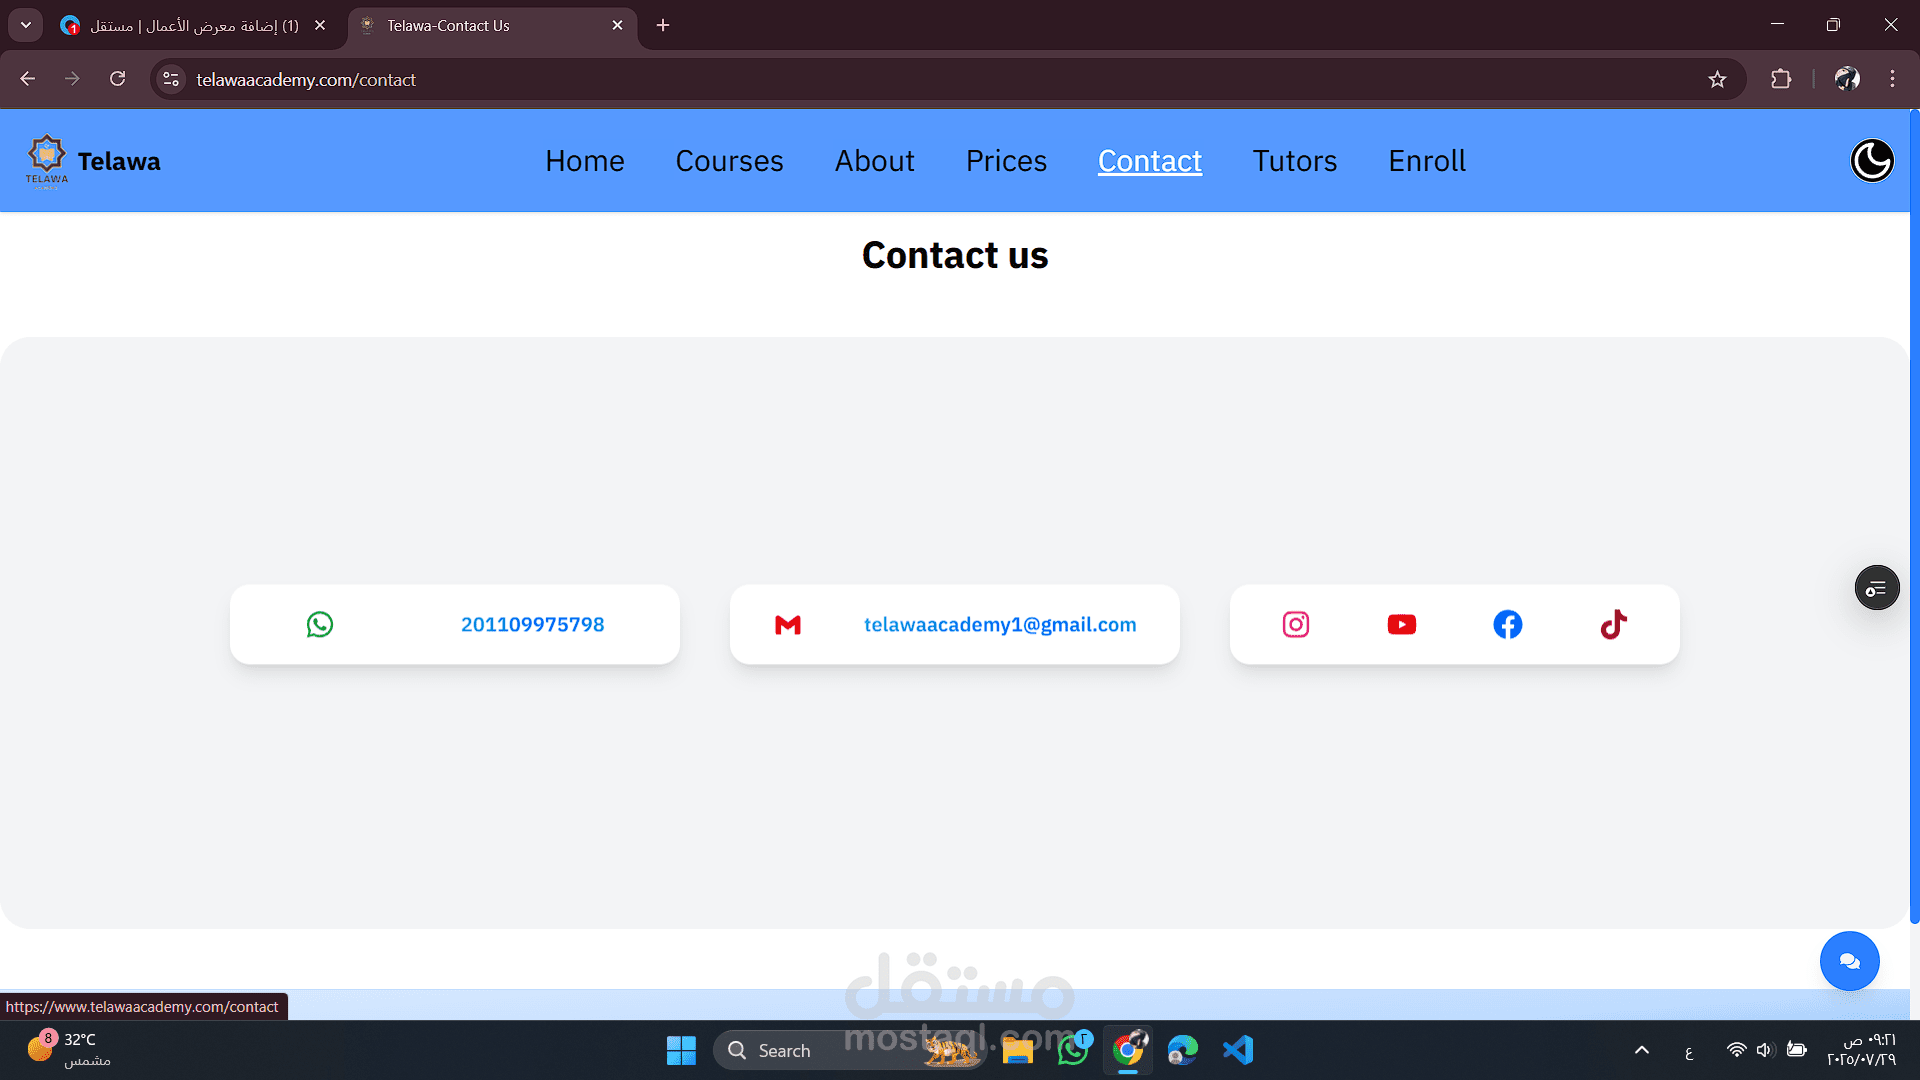Go to the Courses nav item

pyautogui.click(x=729, y=161)
